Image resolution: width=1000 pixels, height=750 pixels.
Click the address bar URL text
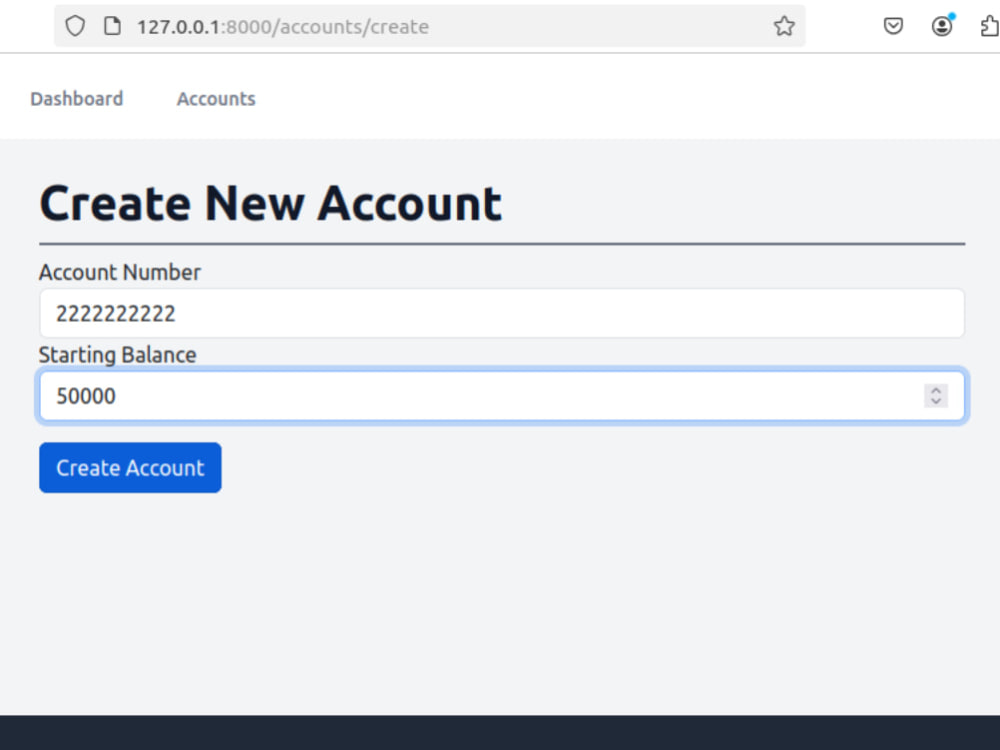click(283, 27)
